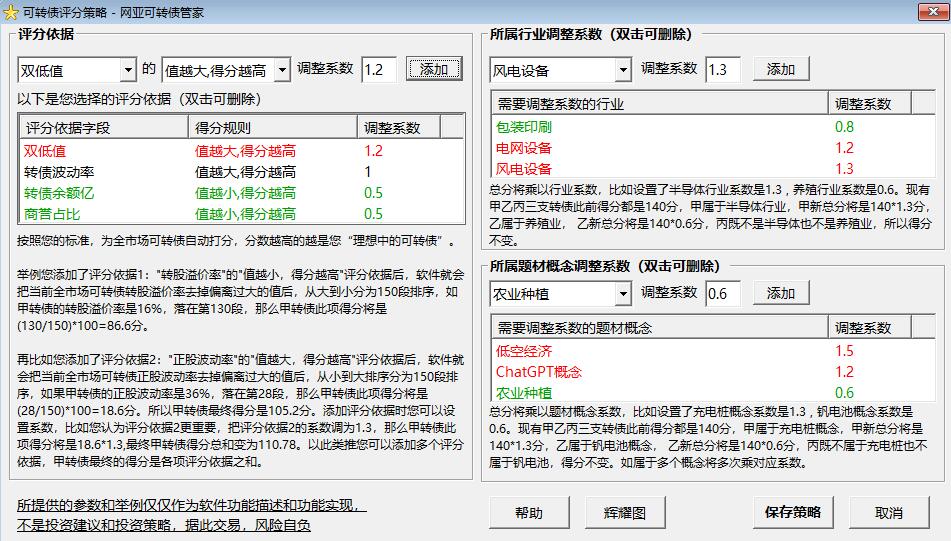Click the 需要调整系数的行业 column header

tap(660, 104)
